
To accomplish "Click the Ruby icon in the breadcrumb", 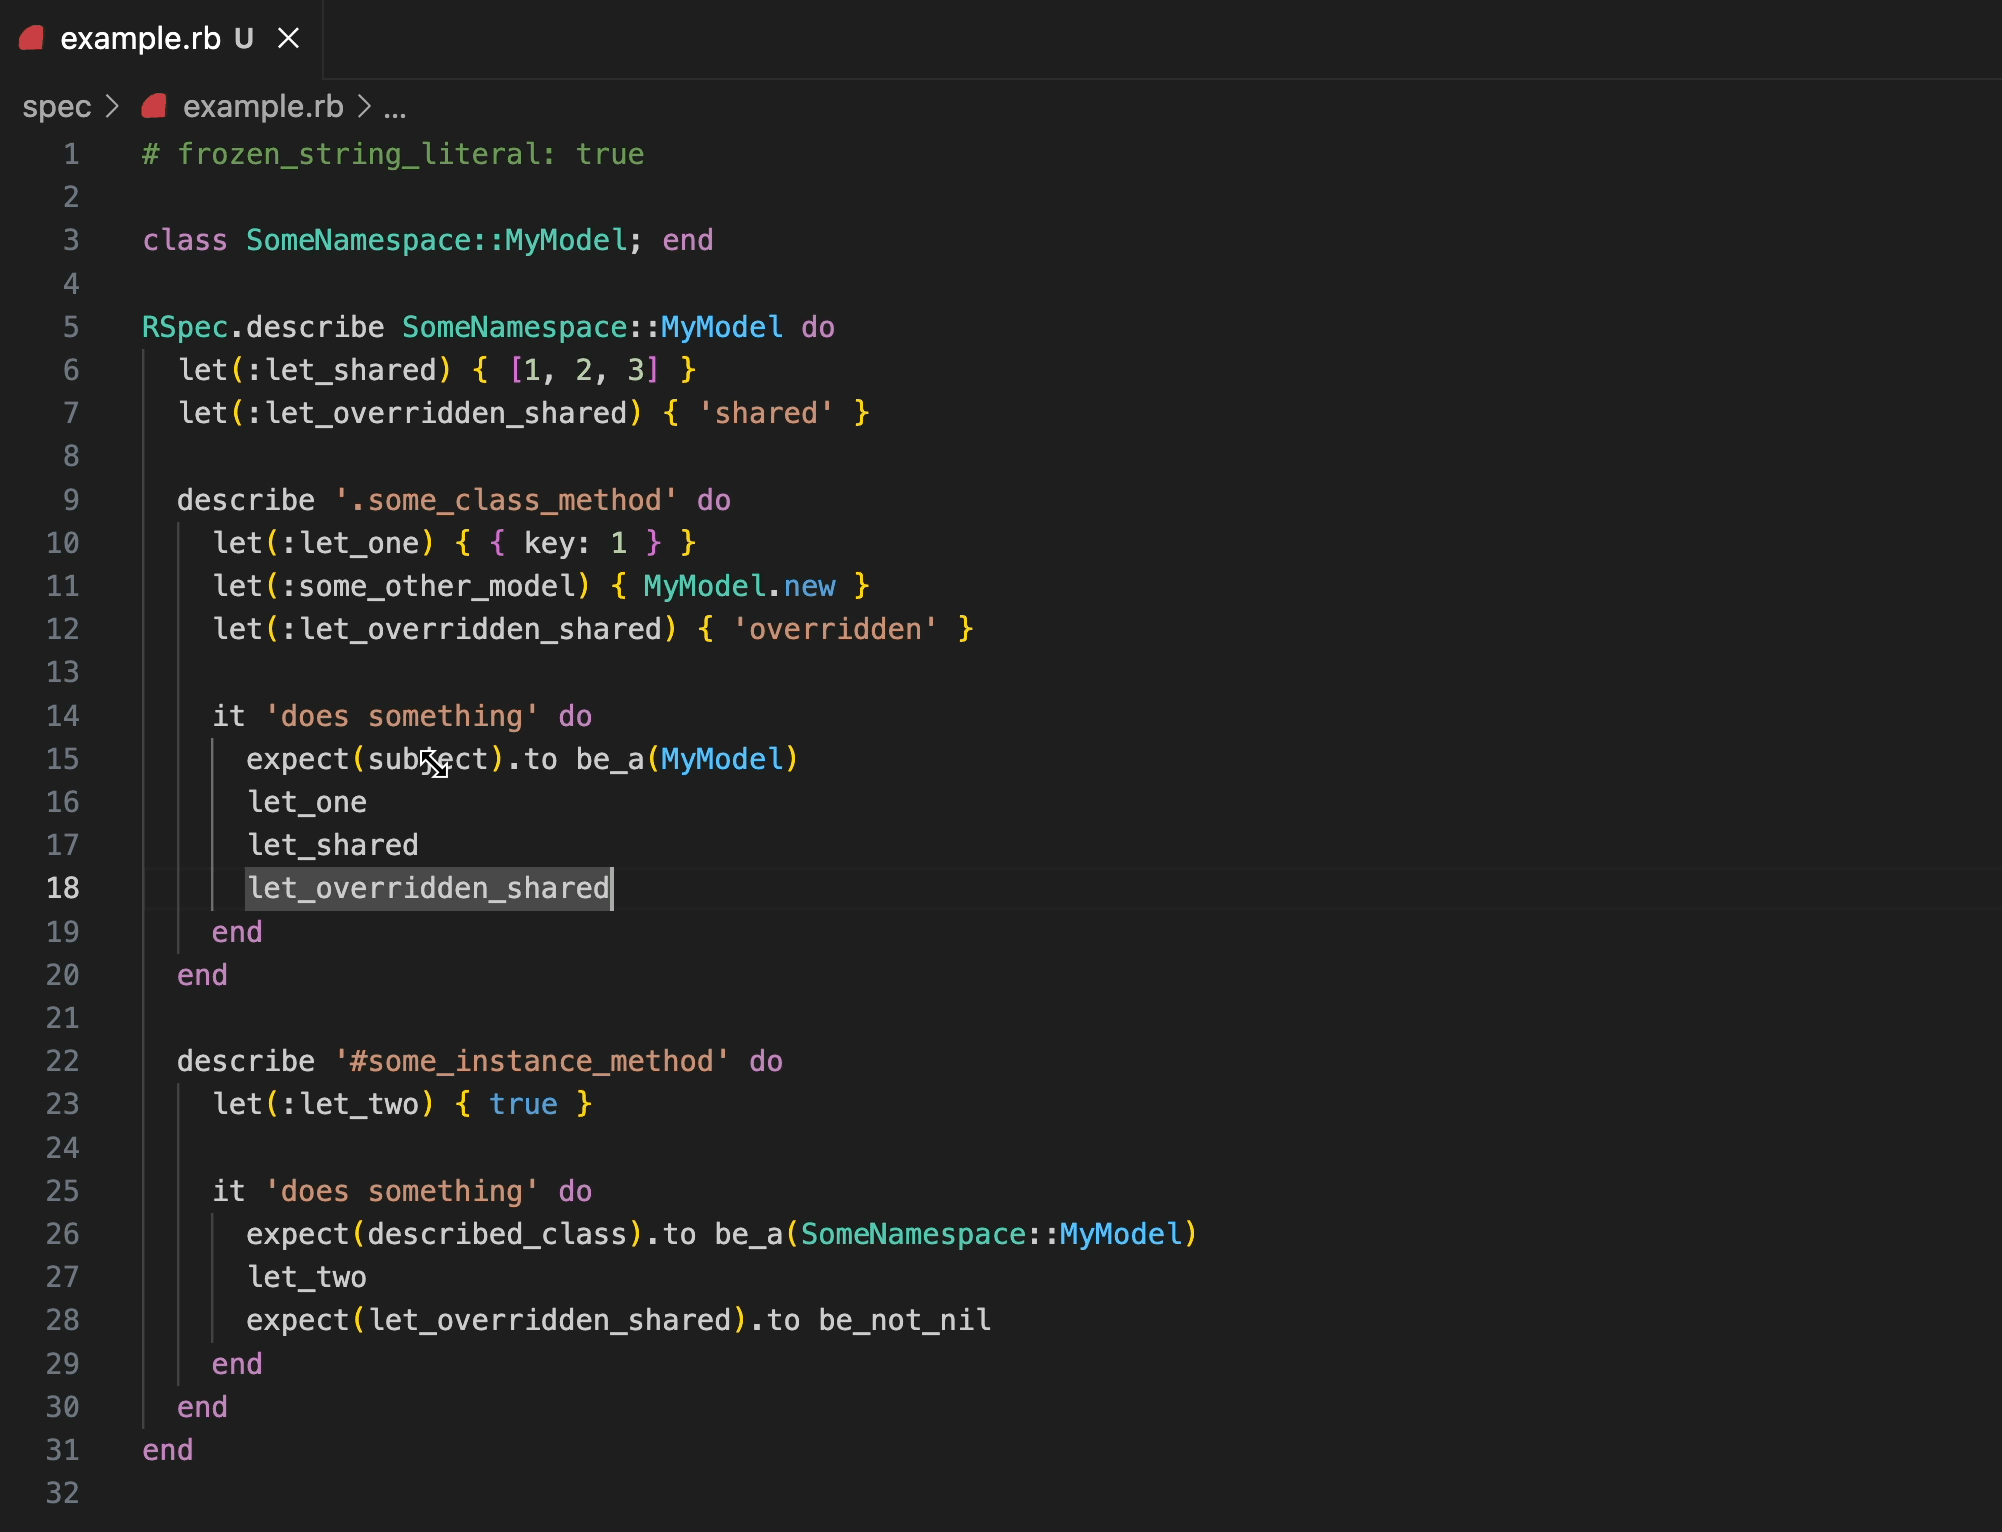I will pos(154,106).
